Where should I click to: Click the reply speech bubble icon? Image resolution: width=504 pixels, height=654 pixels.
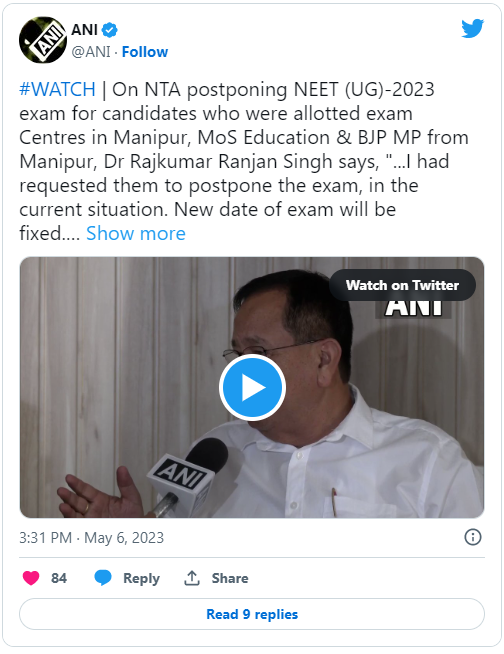(x=103, y=578)
